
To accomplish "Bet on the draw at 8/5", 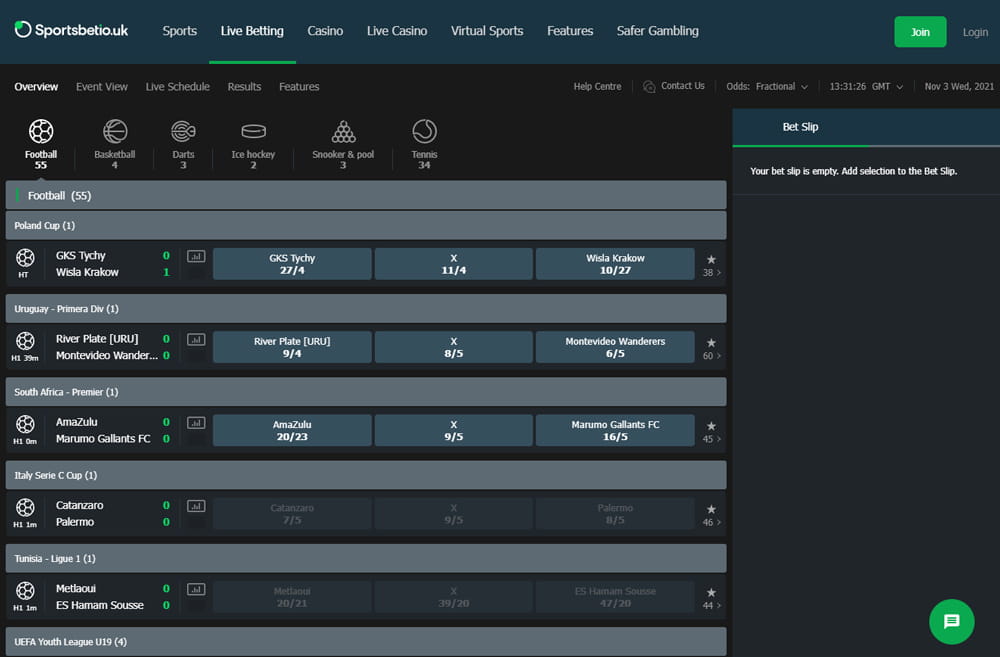I will [453, 347].
